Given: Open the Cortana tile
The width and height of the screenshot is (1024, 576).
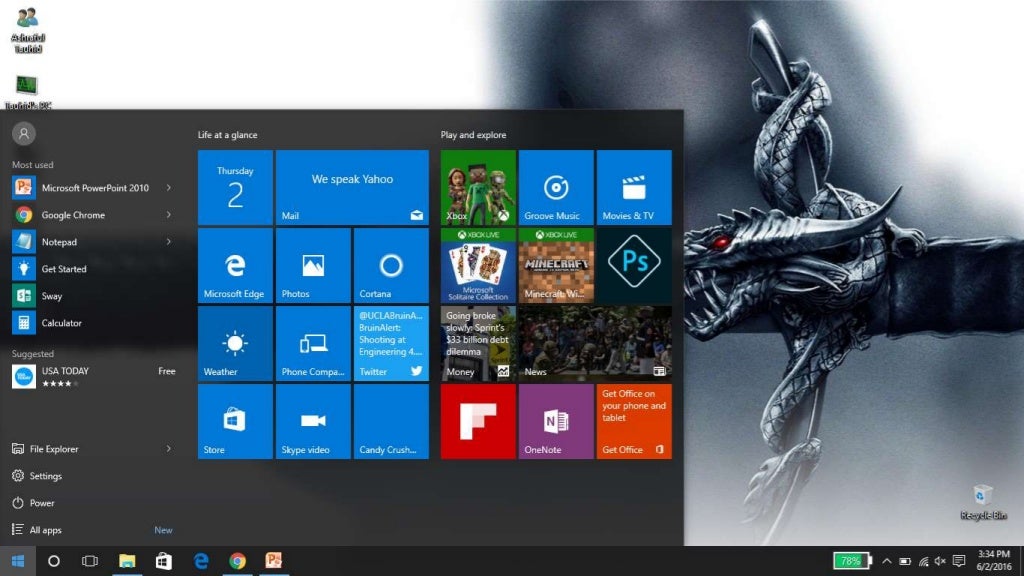Looking at the screenshot, I should pyautogui.click(x=391, y=265).
